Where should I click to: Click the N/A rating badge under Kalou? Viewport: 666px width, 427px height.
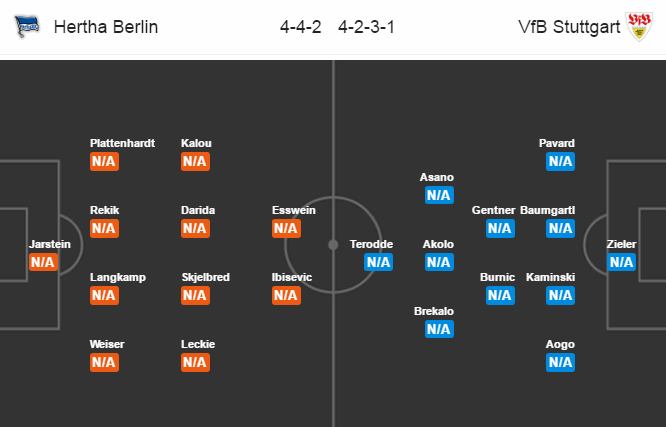[195, 161]
